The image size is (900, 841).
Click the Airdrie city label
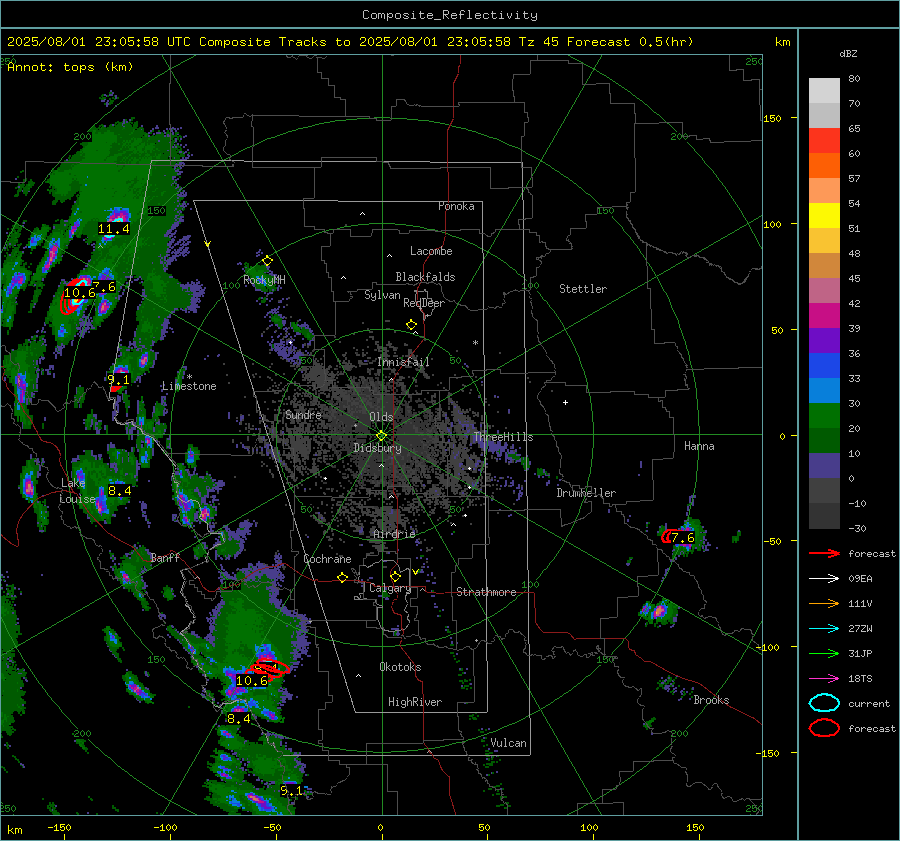point(394,534)
